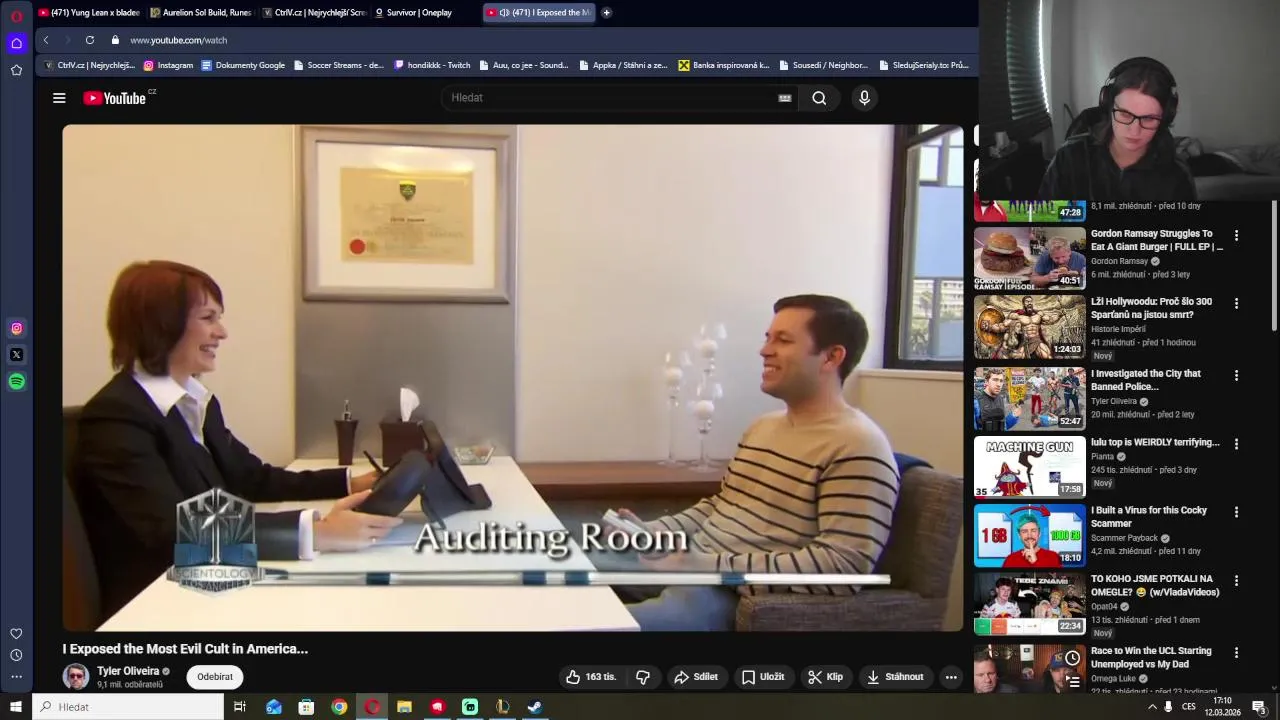
Task: Open lulu top WEIRDLY terrifying thumbnail
Action: pos(1030,467)
